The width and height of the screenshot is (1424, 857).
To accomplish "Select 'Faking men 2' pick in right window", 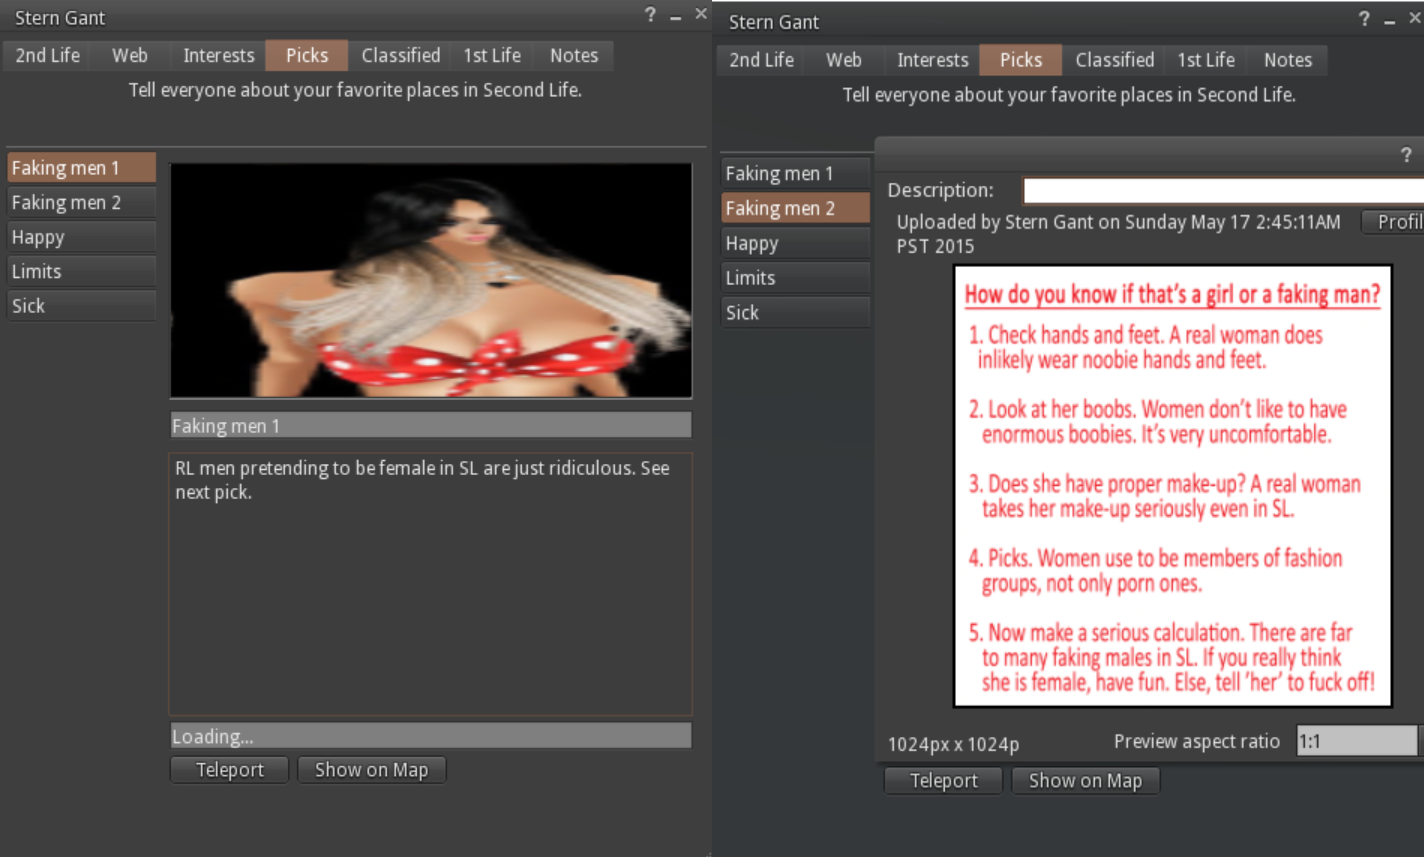I will point(795,208).
